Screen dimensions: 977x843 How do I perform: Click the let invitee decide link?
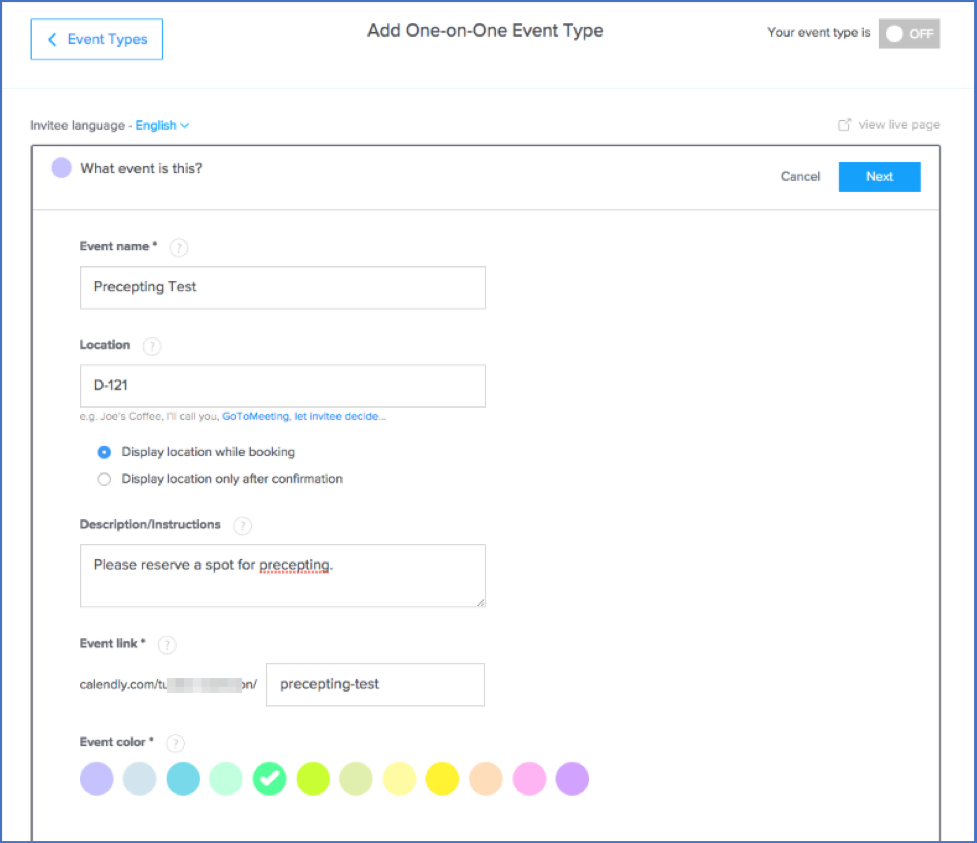[x=336, y=416]
